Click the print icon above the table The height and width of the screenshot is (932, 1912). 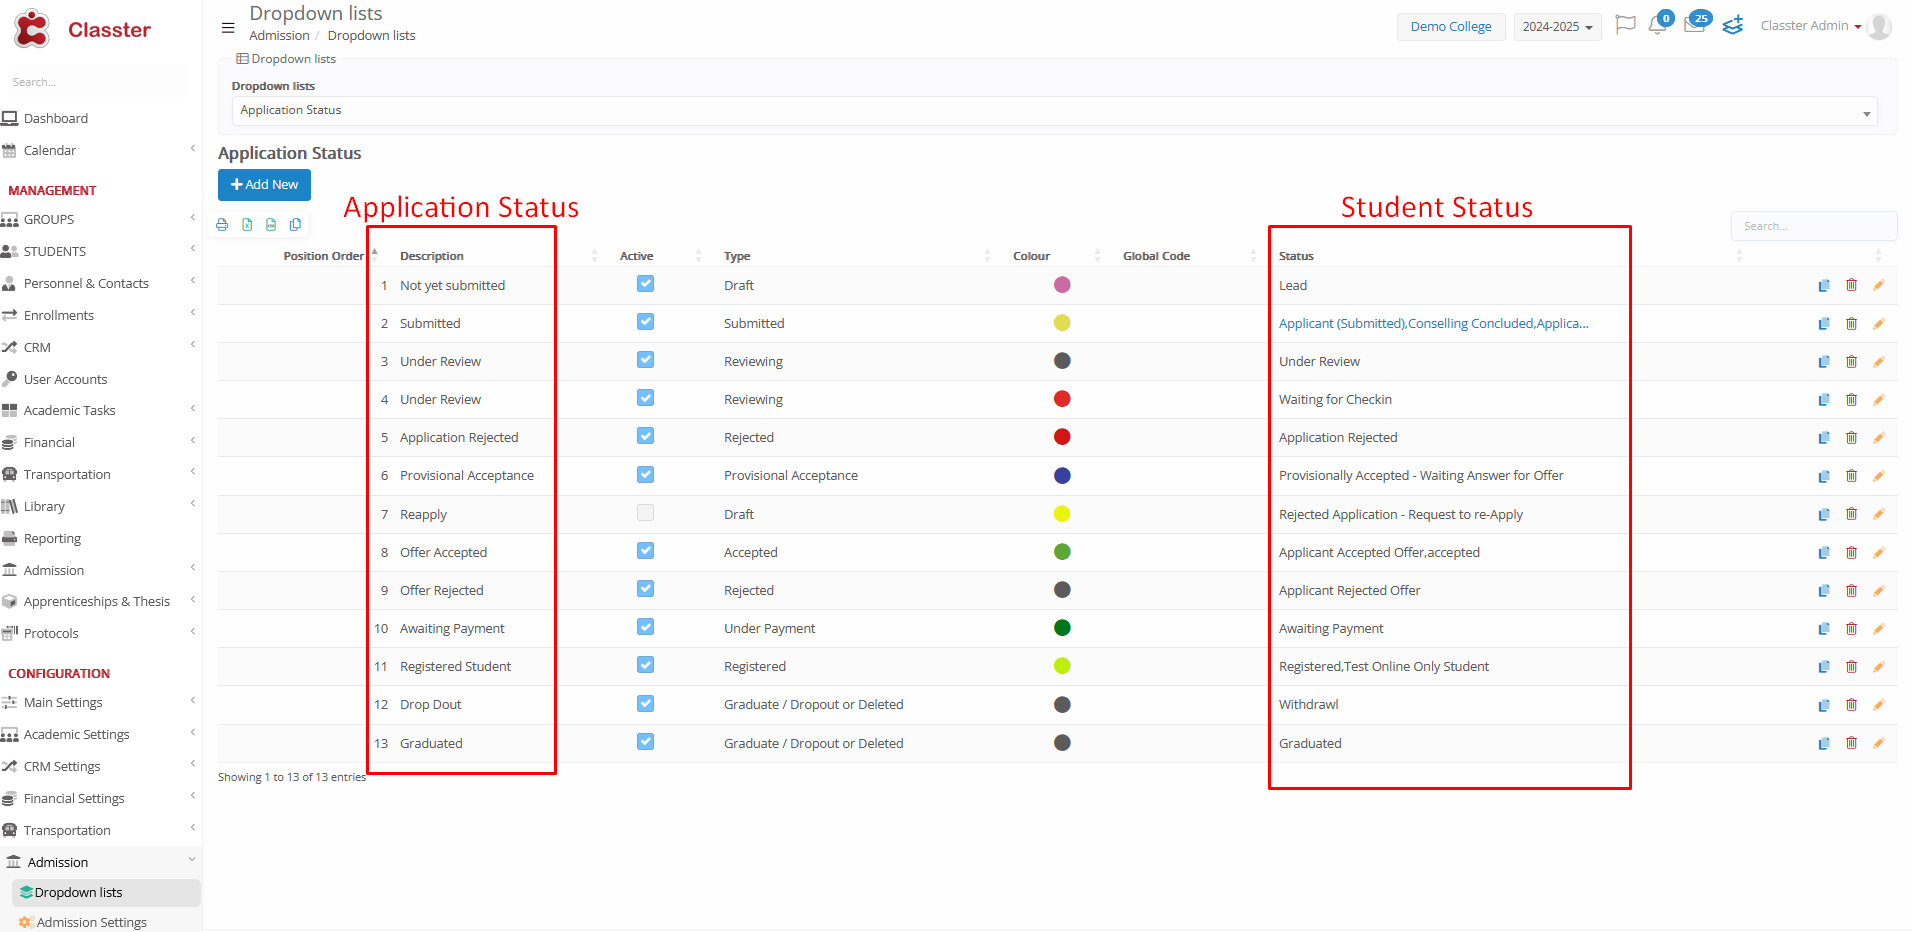point(222,225)
